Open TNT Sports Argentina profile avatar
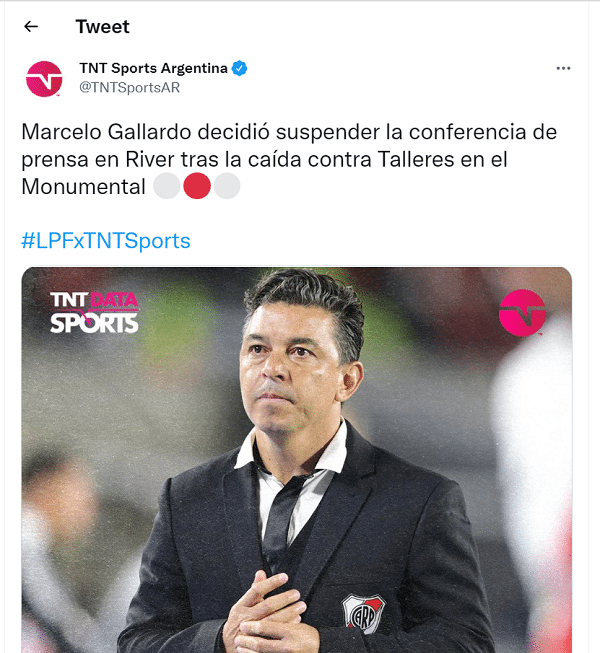 tap(44, 79)
